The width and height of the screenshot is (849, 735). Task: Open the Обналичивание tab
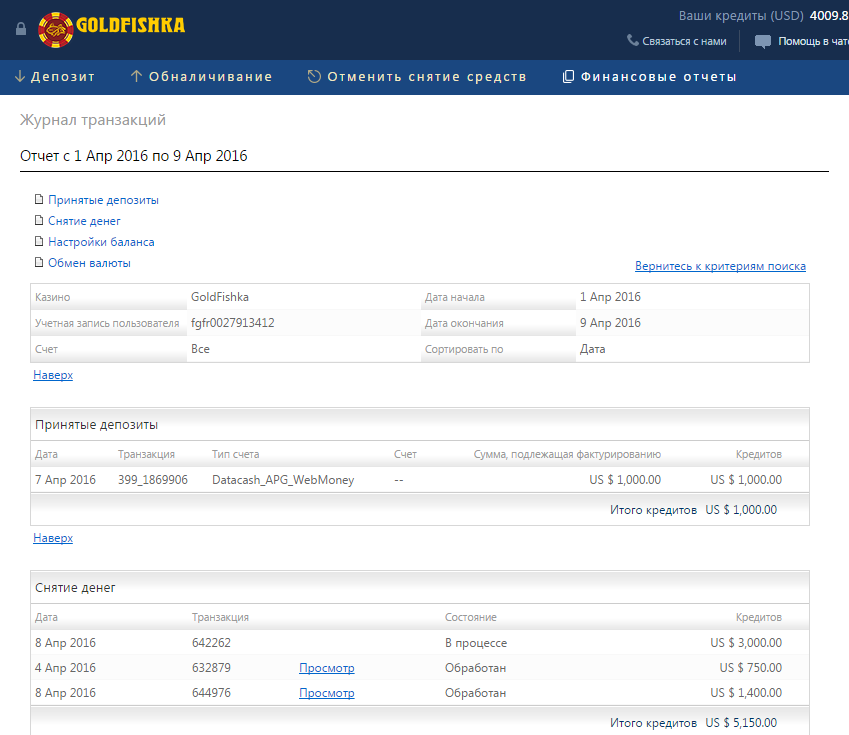pos(201,77)
